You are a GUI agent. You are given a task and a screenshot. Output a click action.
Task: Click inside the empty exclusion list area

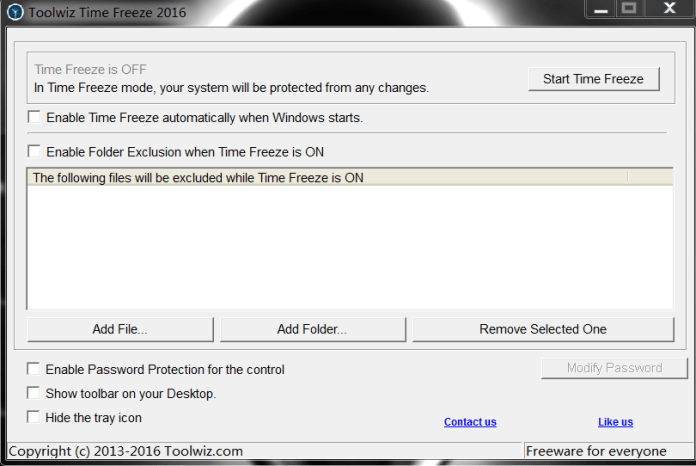(350, 247)
